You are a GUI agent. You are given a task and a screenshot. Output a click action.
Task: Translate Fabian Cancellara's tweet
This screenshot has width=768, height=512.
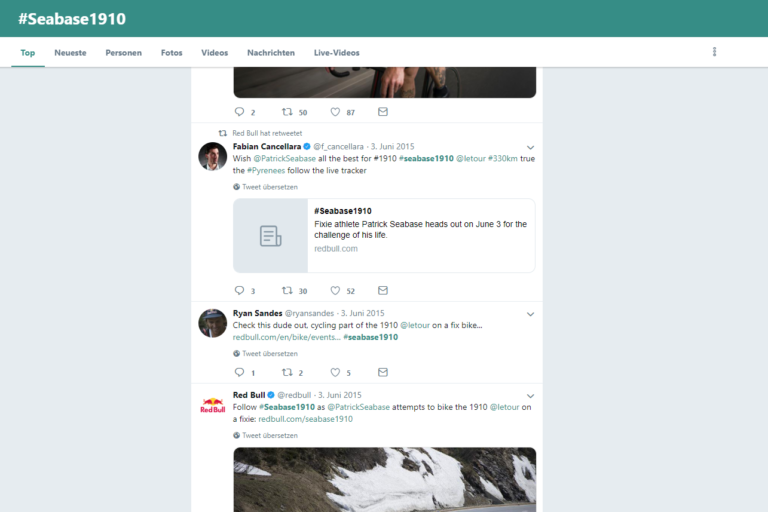coord(270,187)
